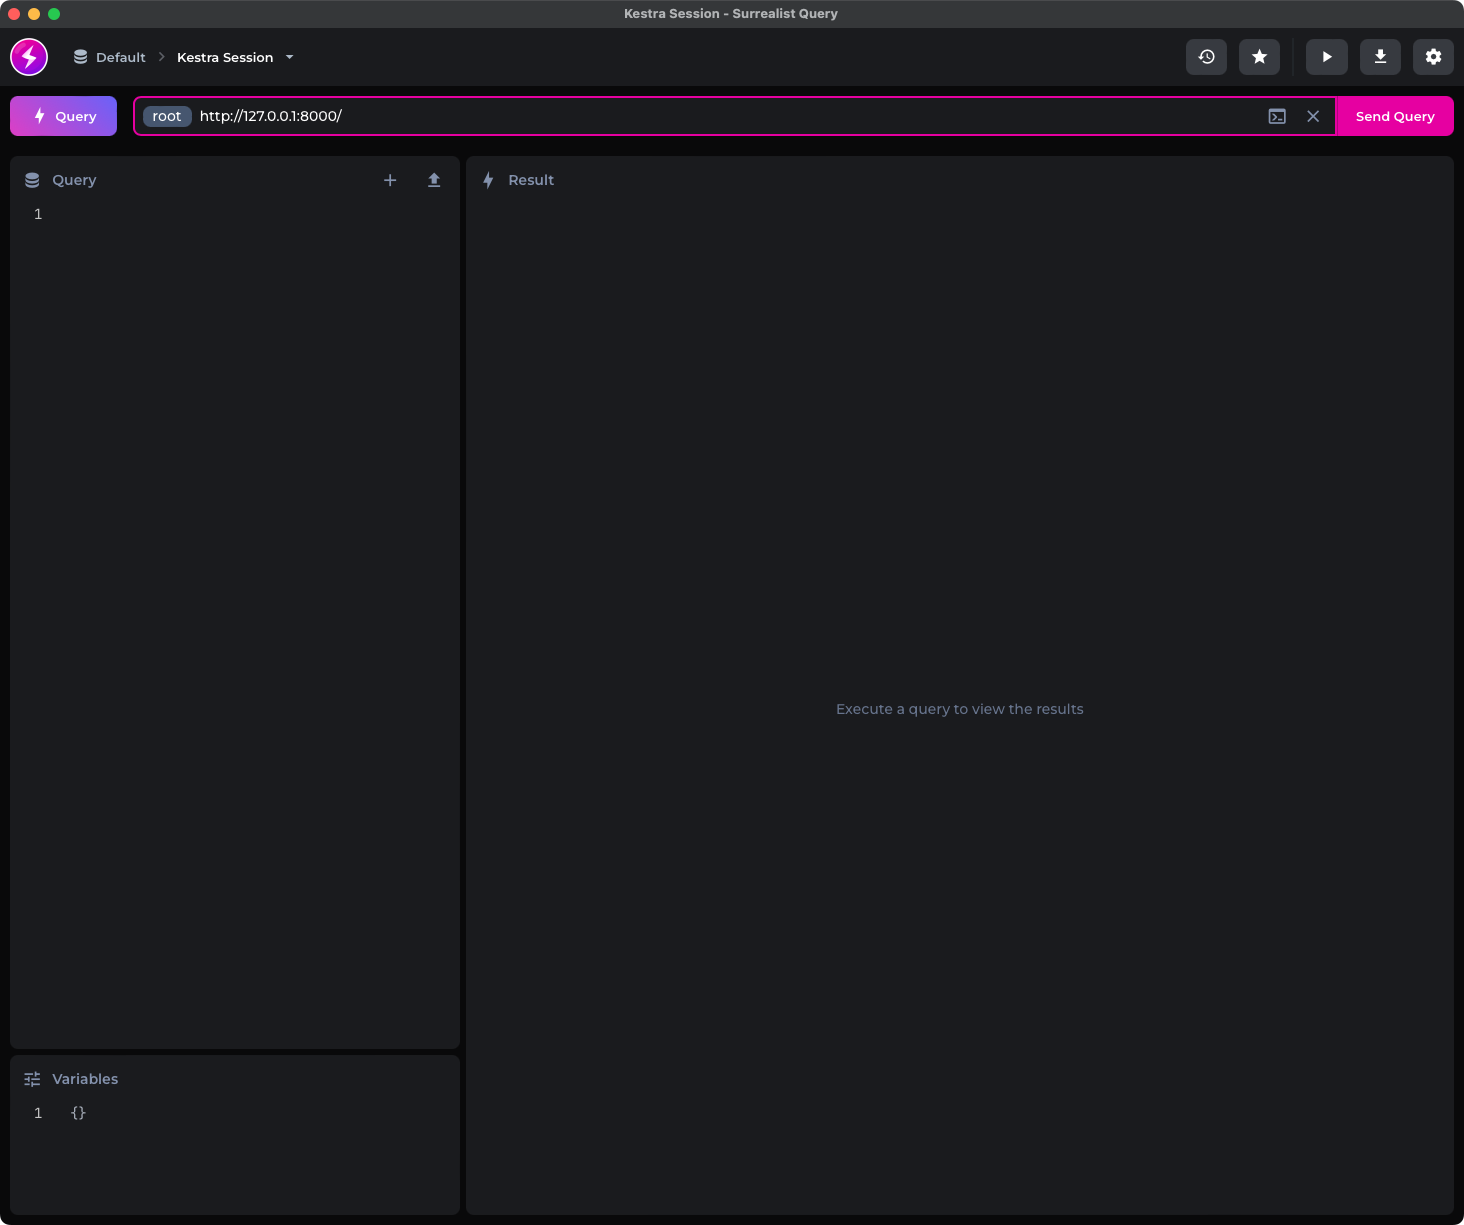Click the root authentication badge
1464x1225 pixels.
(x=167, y=116)
